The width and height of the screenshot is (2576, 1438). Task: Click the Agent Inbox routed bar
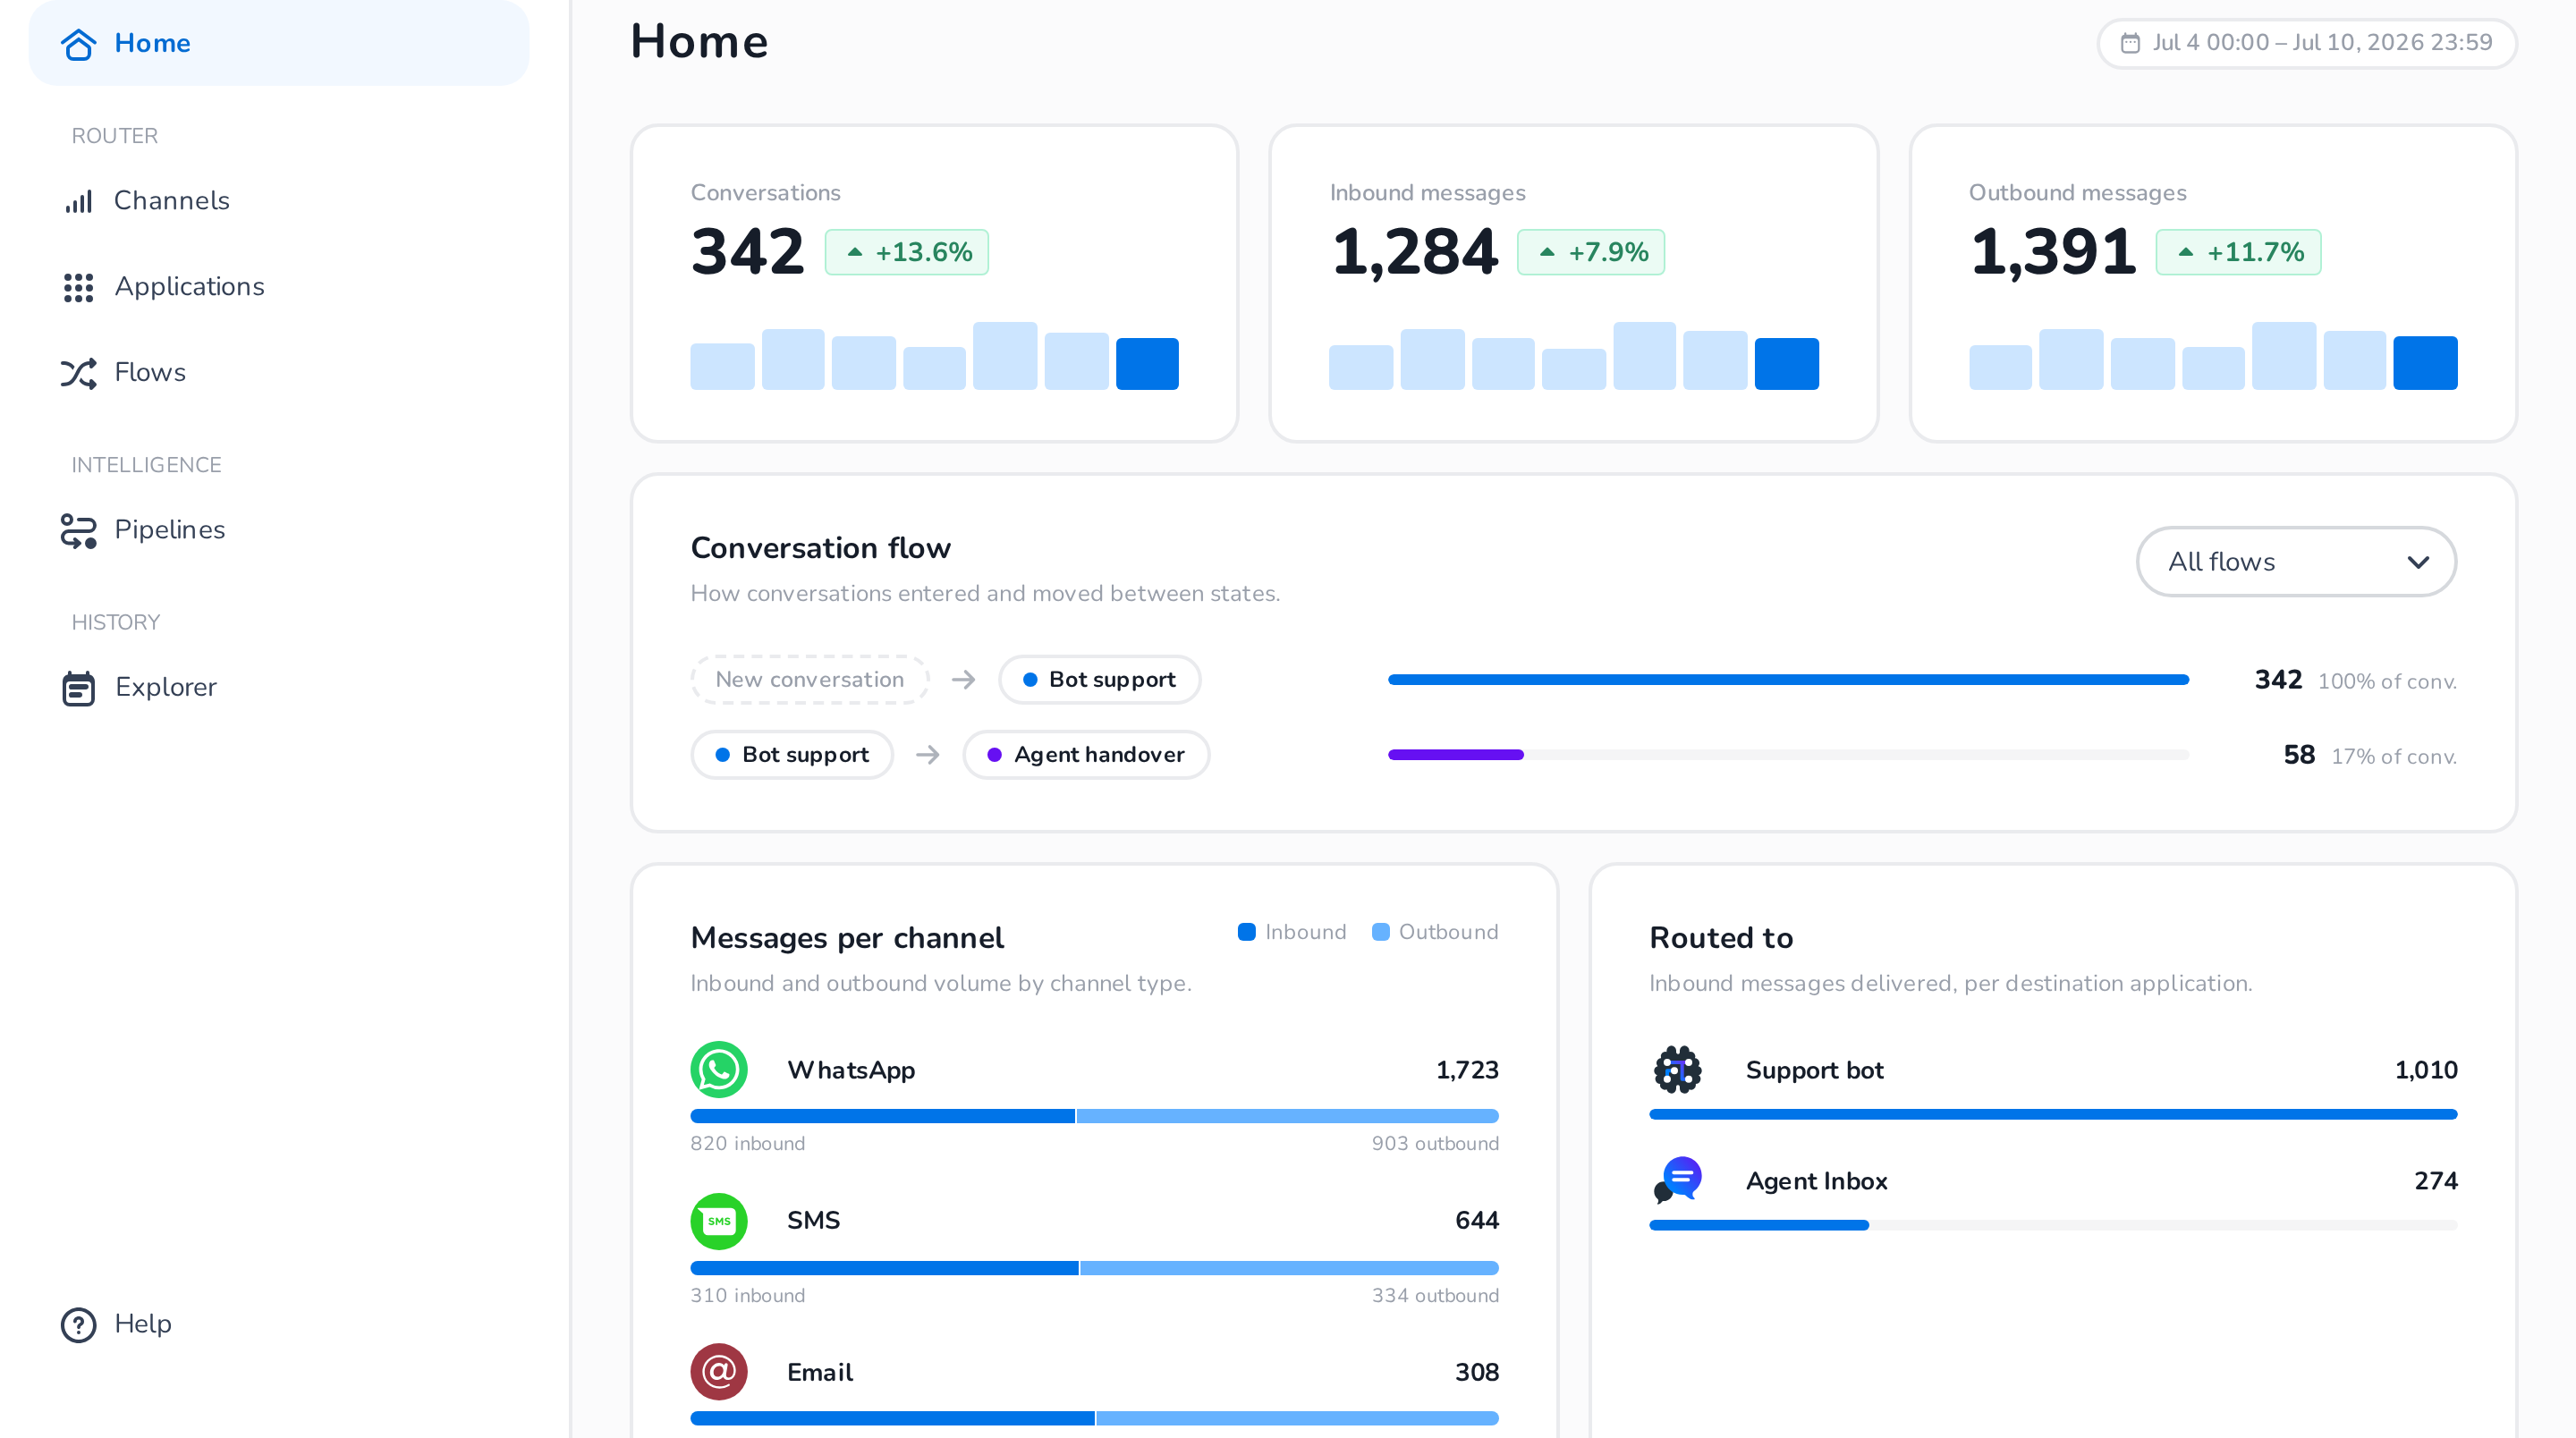point(1758,1225)
